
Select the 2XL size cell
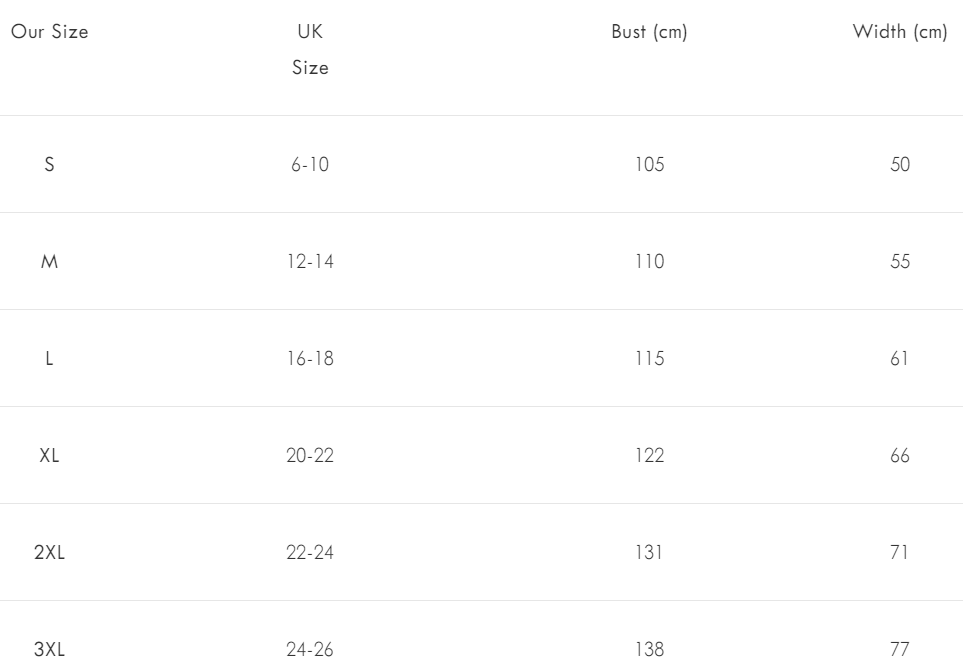49,553
